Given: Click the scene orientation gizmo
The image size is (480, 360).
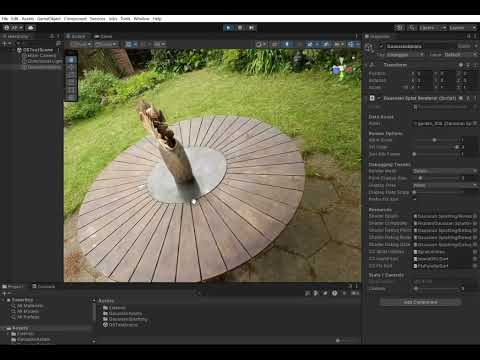Looking at the screenshot, I should point(342,68).
